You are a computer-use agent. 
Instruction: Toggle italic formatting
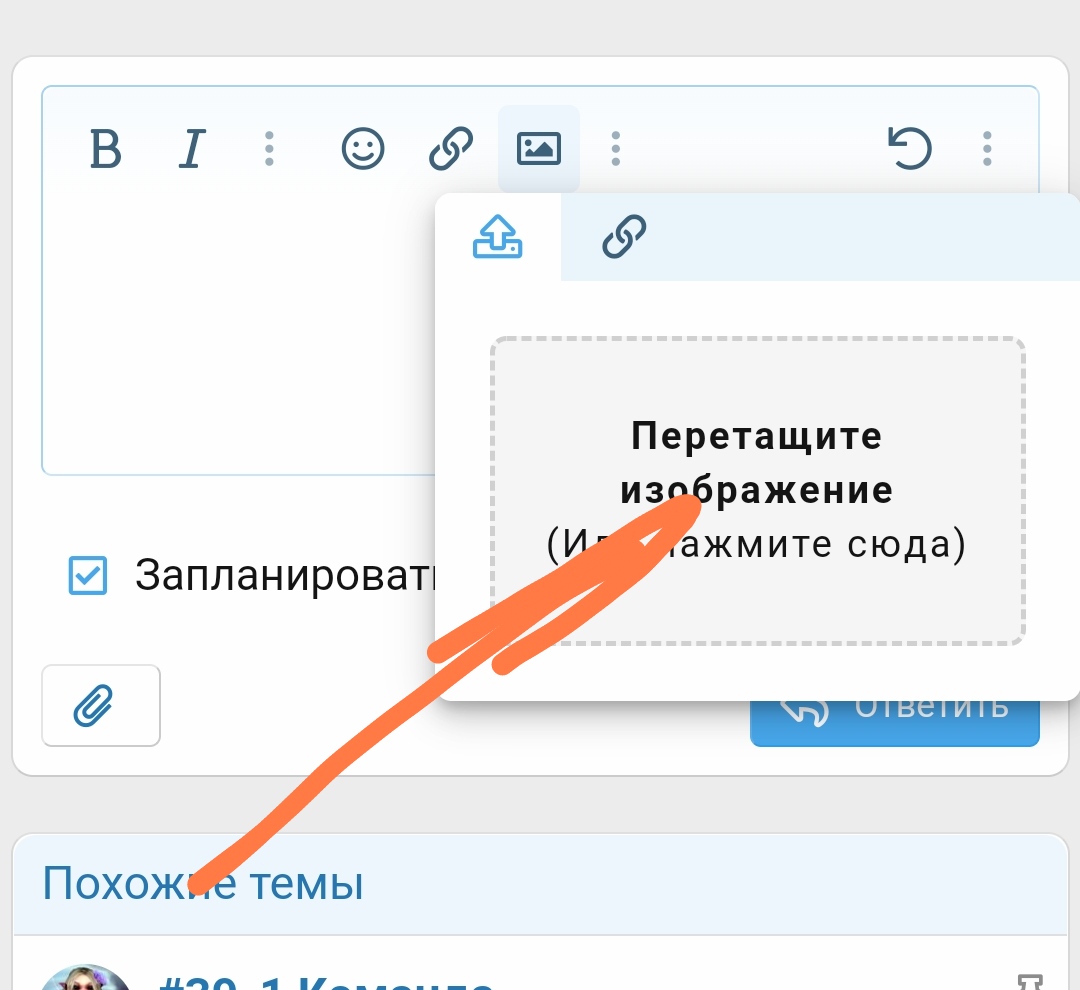193,149
